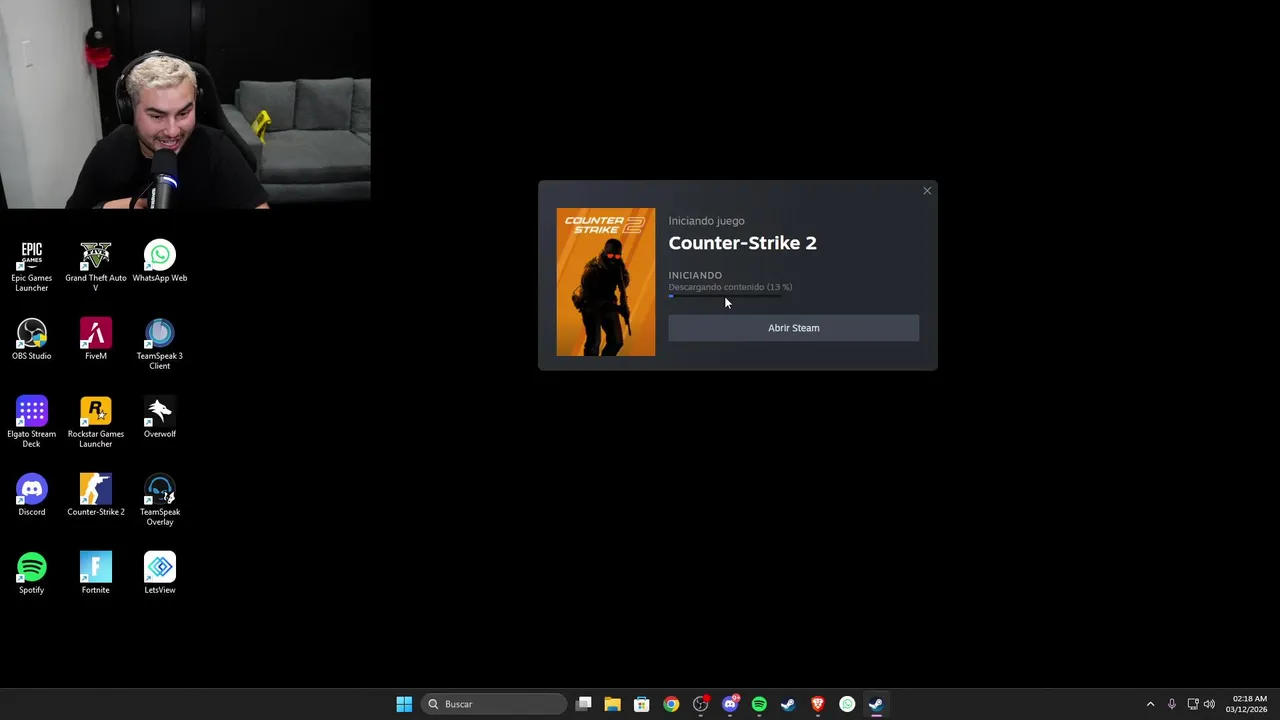1280x720 pixels.
Task: Click the microphone icon in system tray
Action: 1172,704
